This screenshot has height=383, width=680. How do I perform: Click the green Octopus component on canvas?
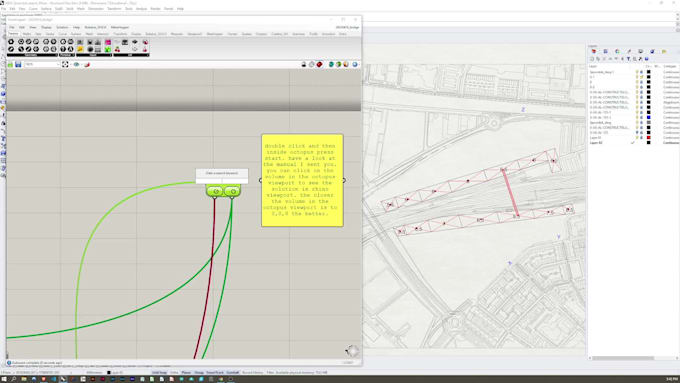[x=223, y=191]
